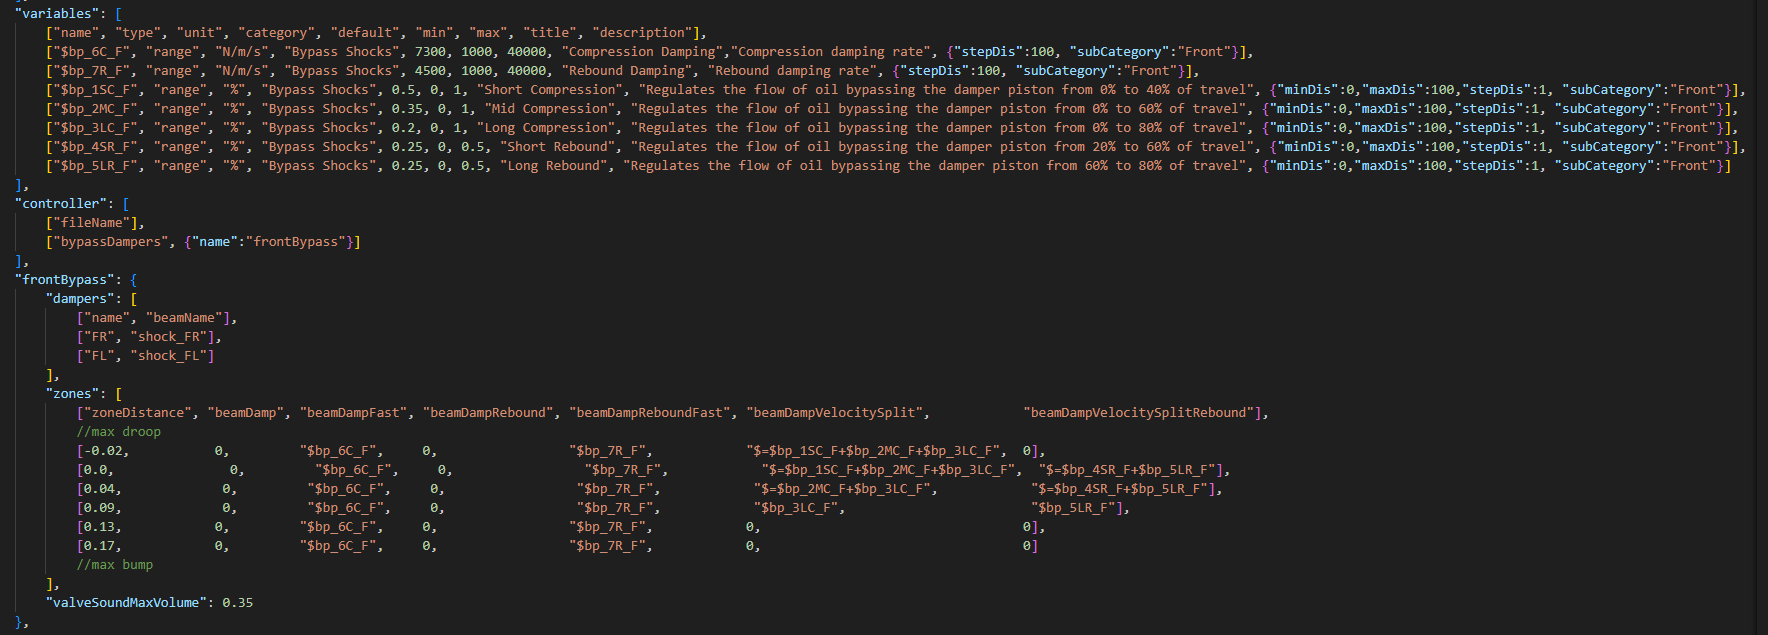Click the "category" header in variables
1768x635 pixels.
(277, 32)
